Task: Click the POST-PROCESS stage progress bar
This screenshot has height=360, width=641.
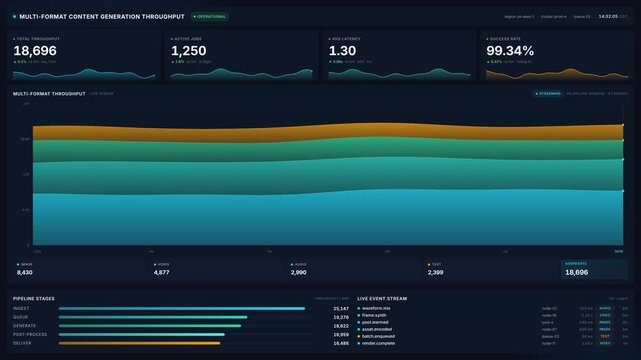Action: coord(141,335)
